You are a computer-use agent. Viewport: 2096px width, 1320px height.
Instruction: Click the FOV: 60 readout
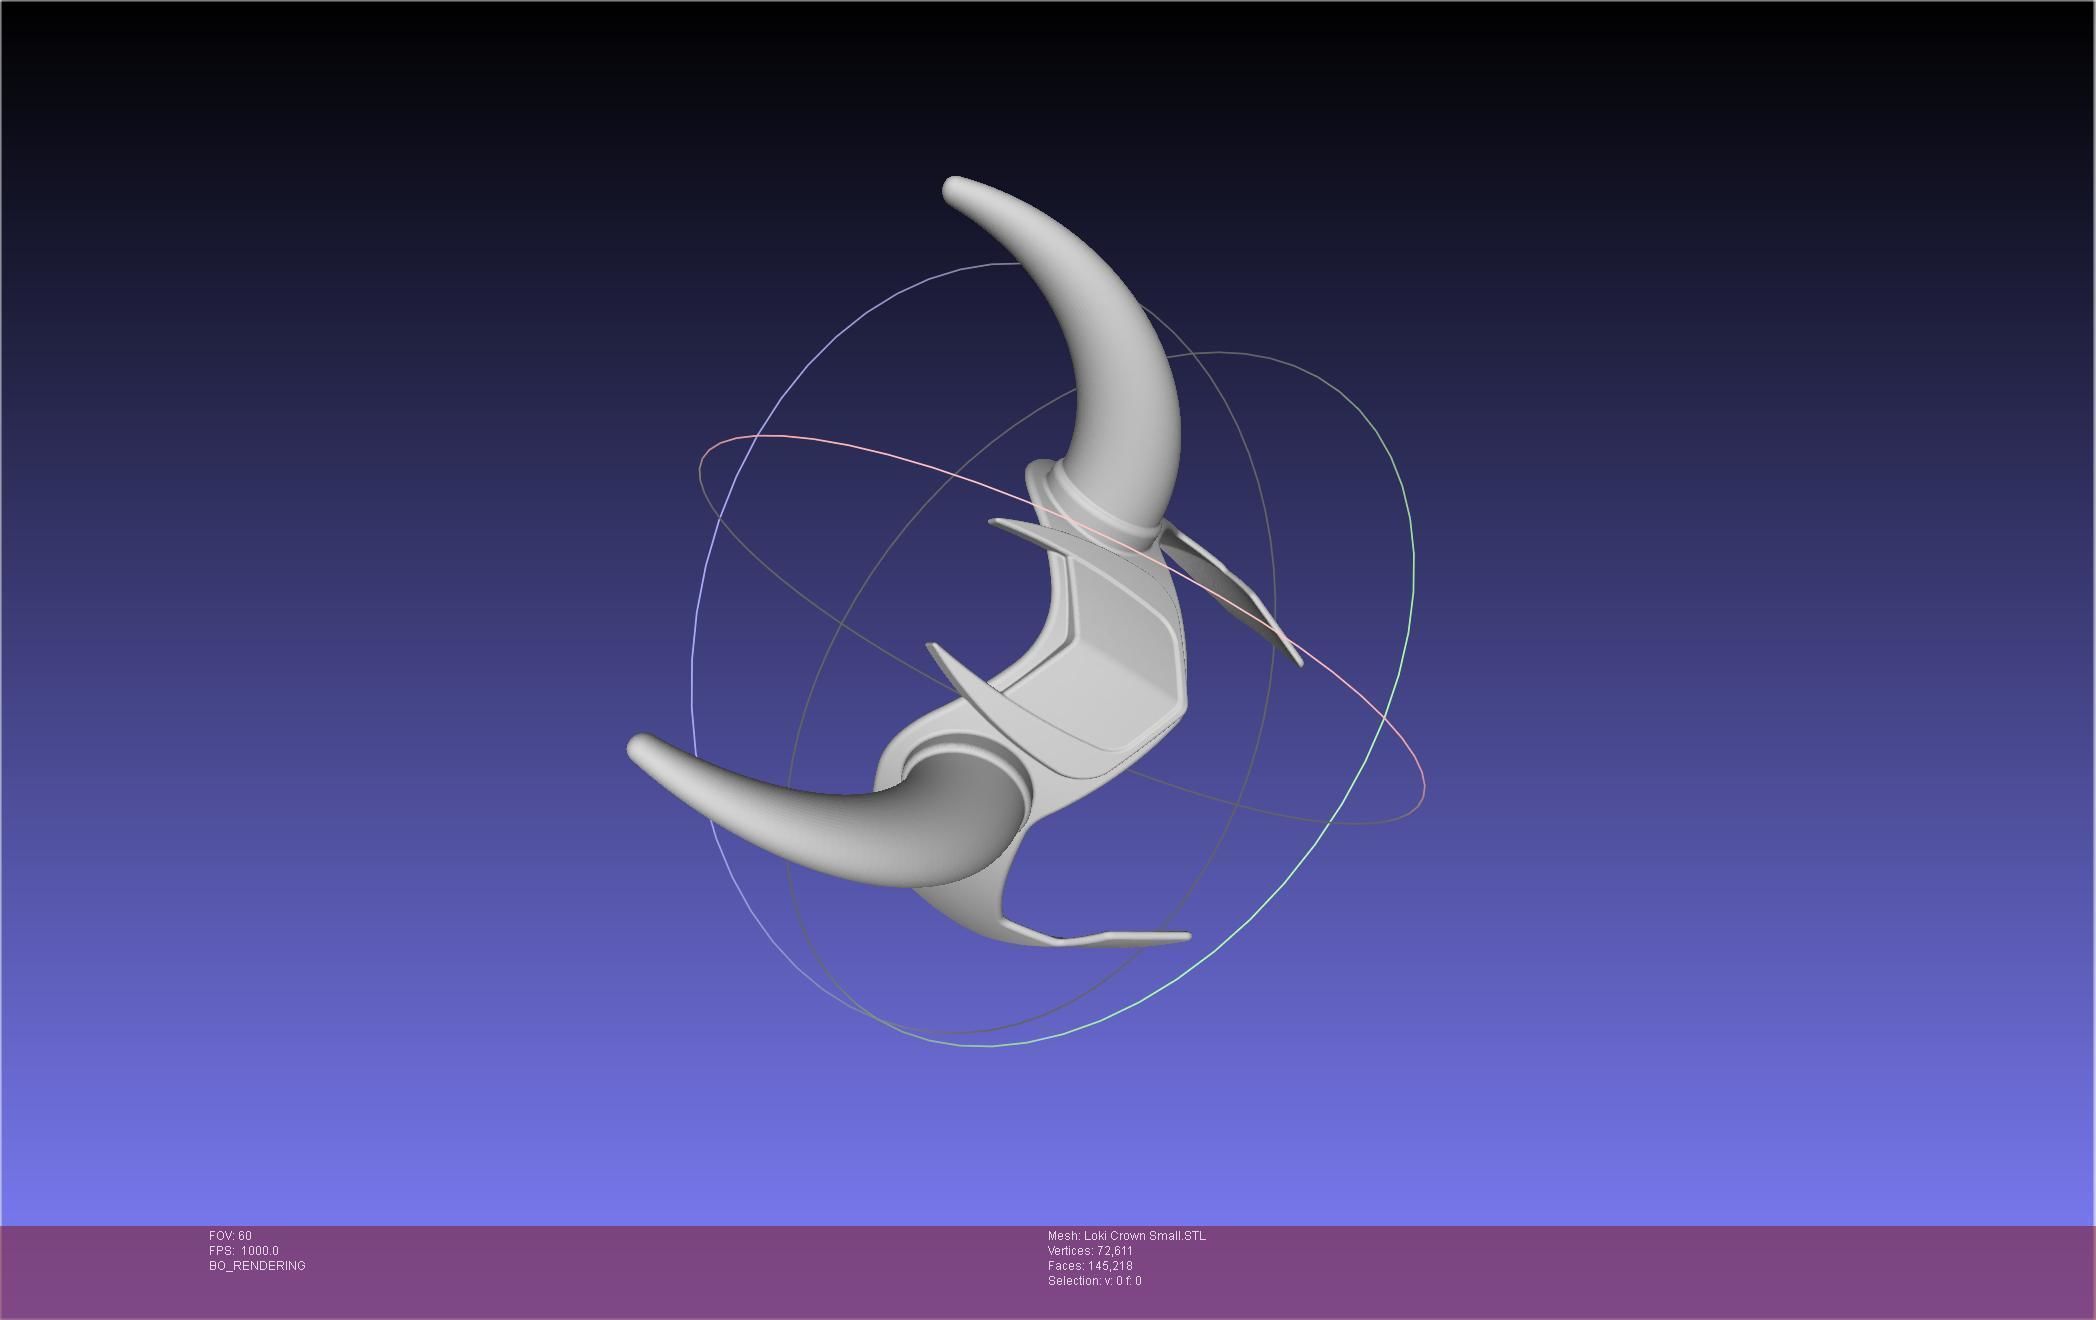[x=230, y=1236]
